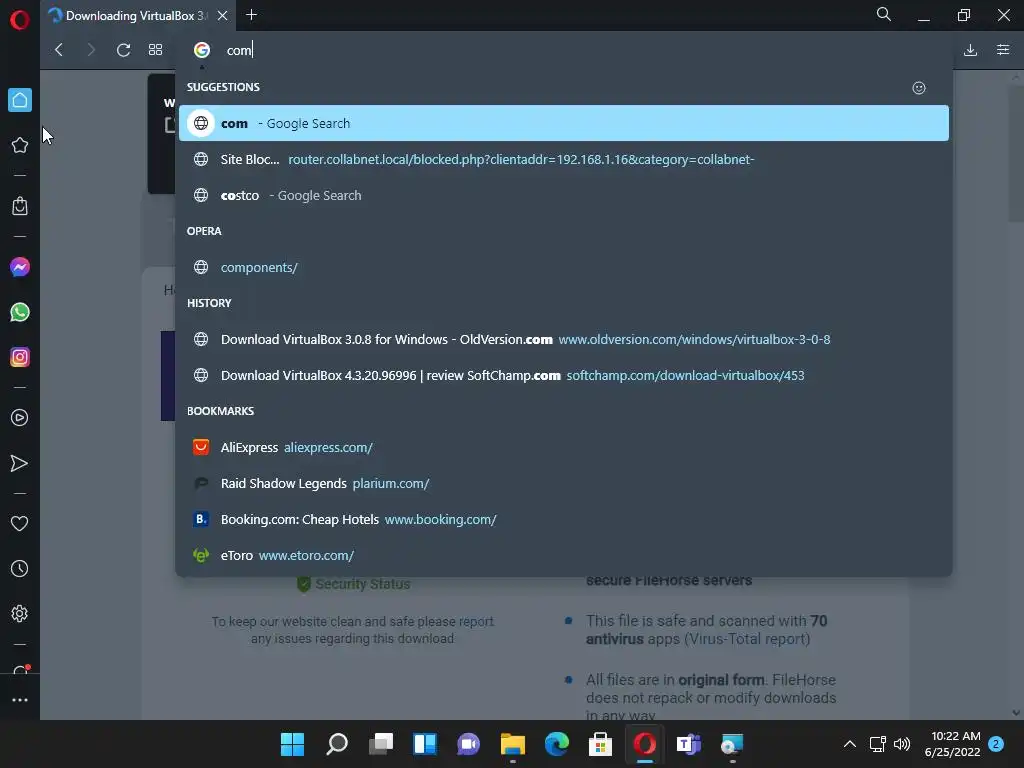Close the Downloading VirtualBox tab
The width and height of the screenshot is (1024, 768).
(x=222, y=16)
